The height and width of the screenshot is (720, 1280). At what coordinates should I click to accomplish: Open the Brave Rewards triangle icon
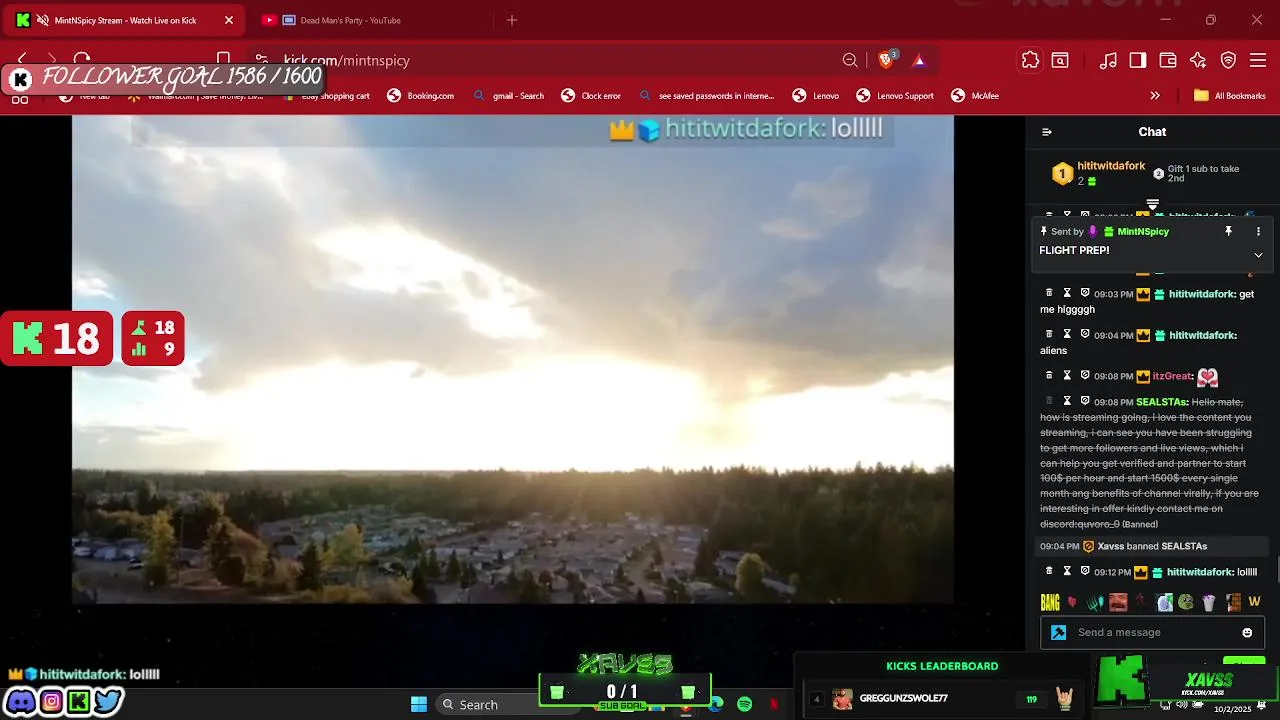[x=919, y=60]
